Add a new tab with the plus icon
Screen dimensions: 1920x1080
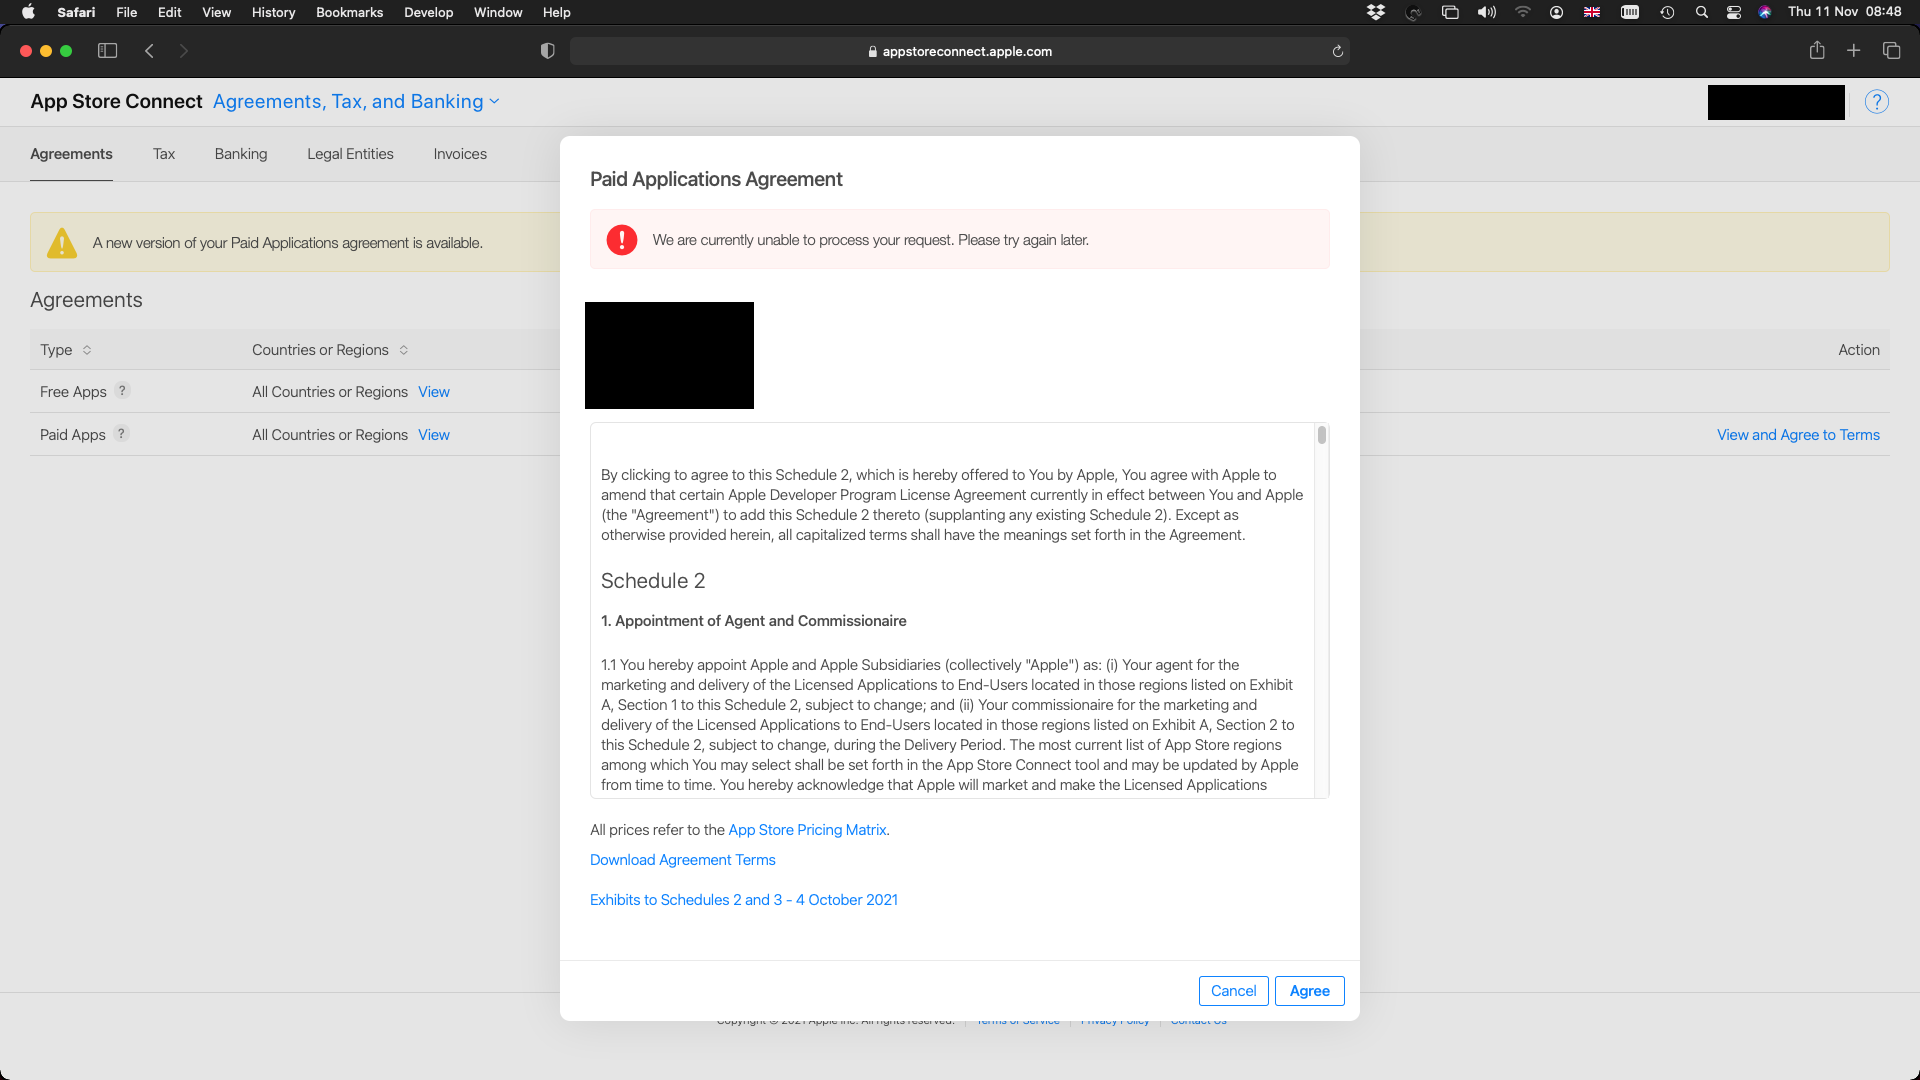(1853, 50)
